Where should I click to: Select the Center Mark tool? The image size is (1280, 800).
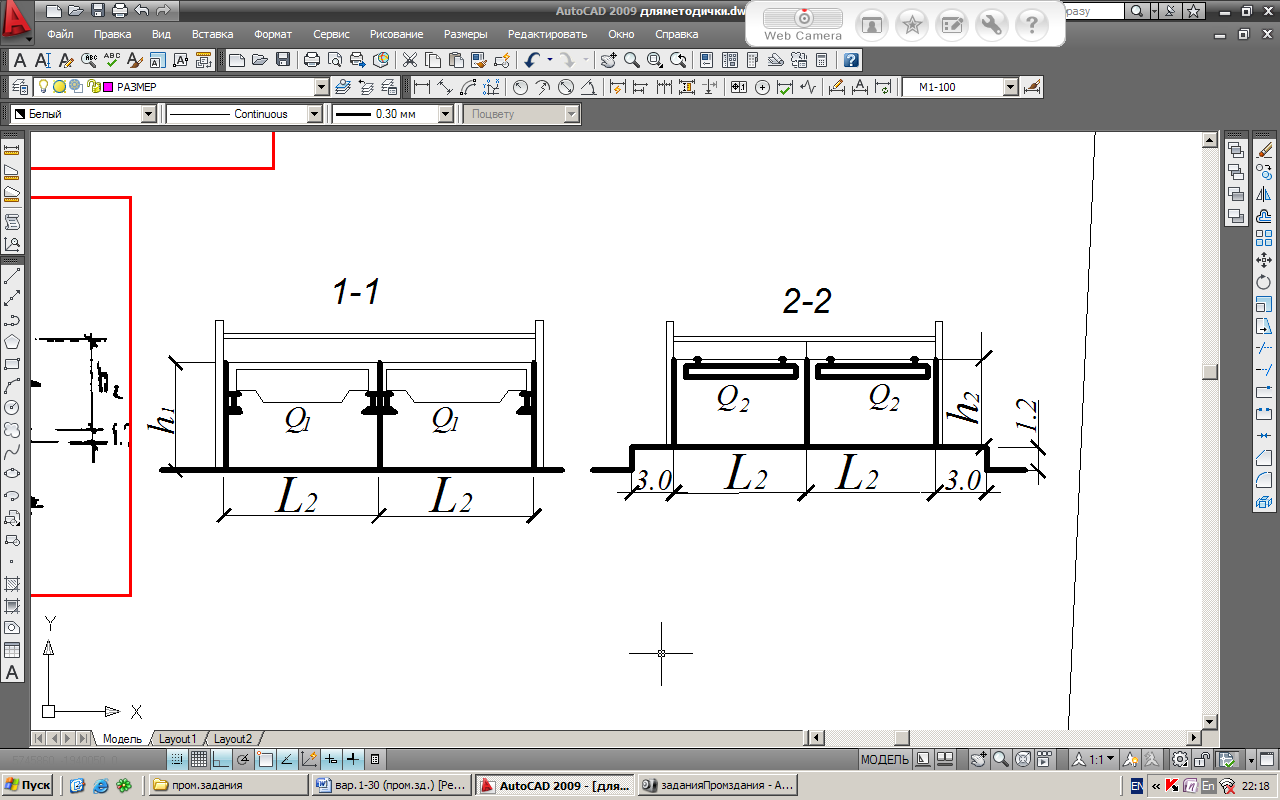click(x=762, y=87)
